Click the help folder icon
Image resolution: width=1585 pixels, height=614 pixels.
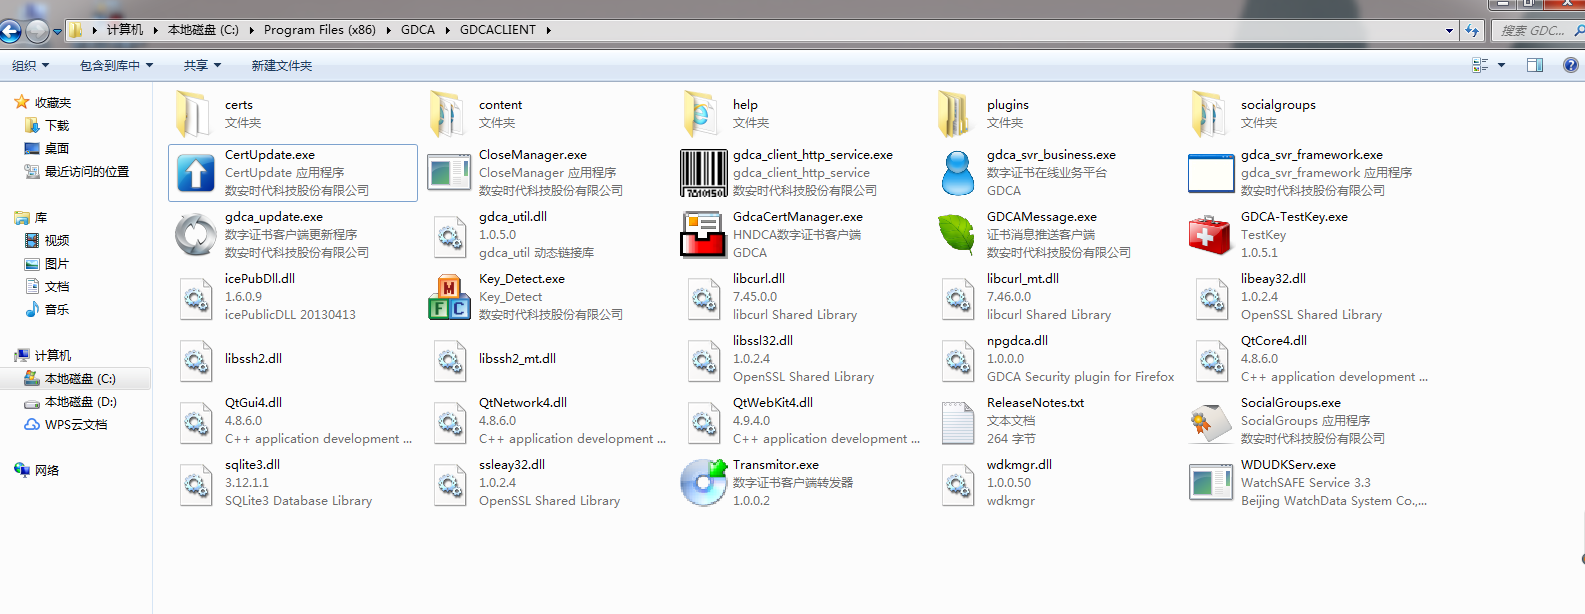pyautogui.click(x=702, y=113)
